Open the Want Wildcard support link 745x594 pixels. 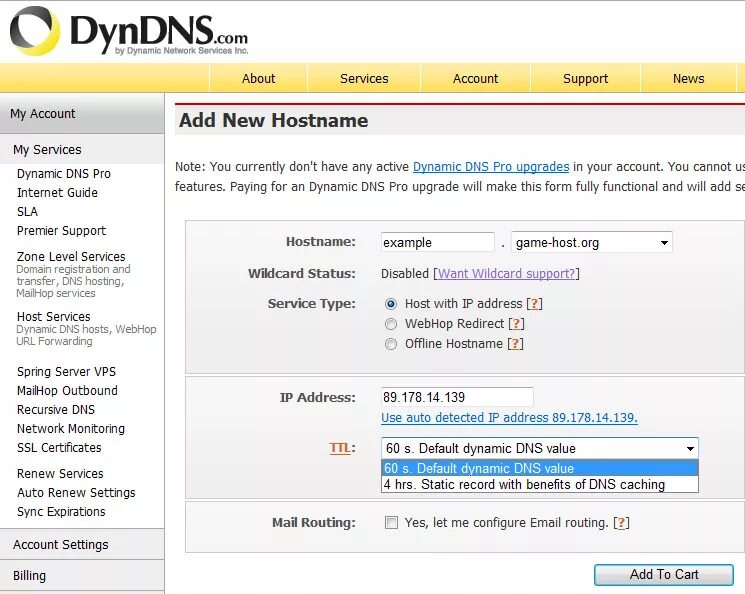[x=506, y=274]
